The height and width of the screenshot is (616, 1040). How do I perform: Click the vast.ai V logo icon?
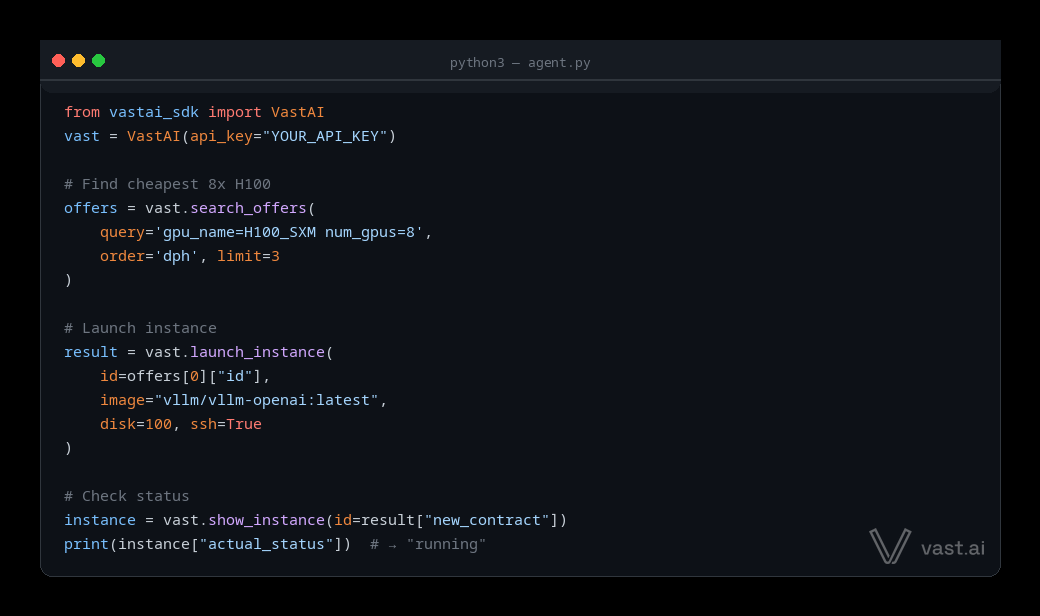888,546
